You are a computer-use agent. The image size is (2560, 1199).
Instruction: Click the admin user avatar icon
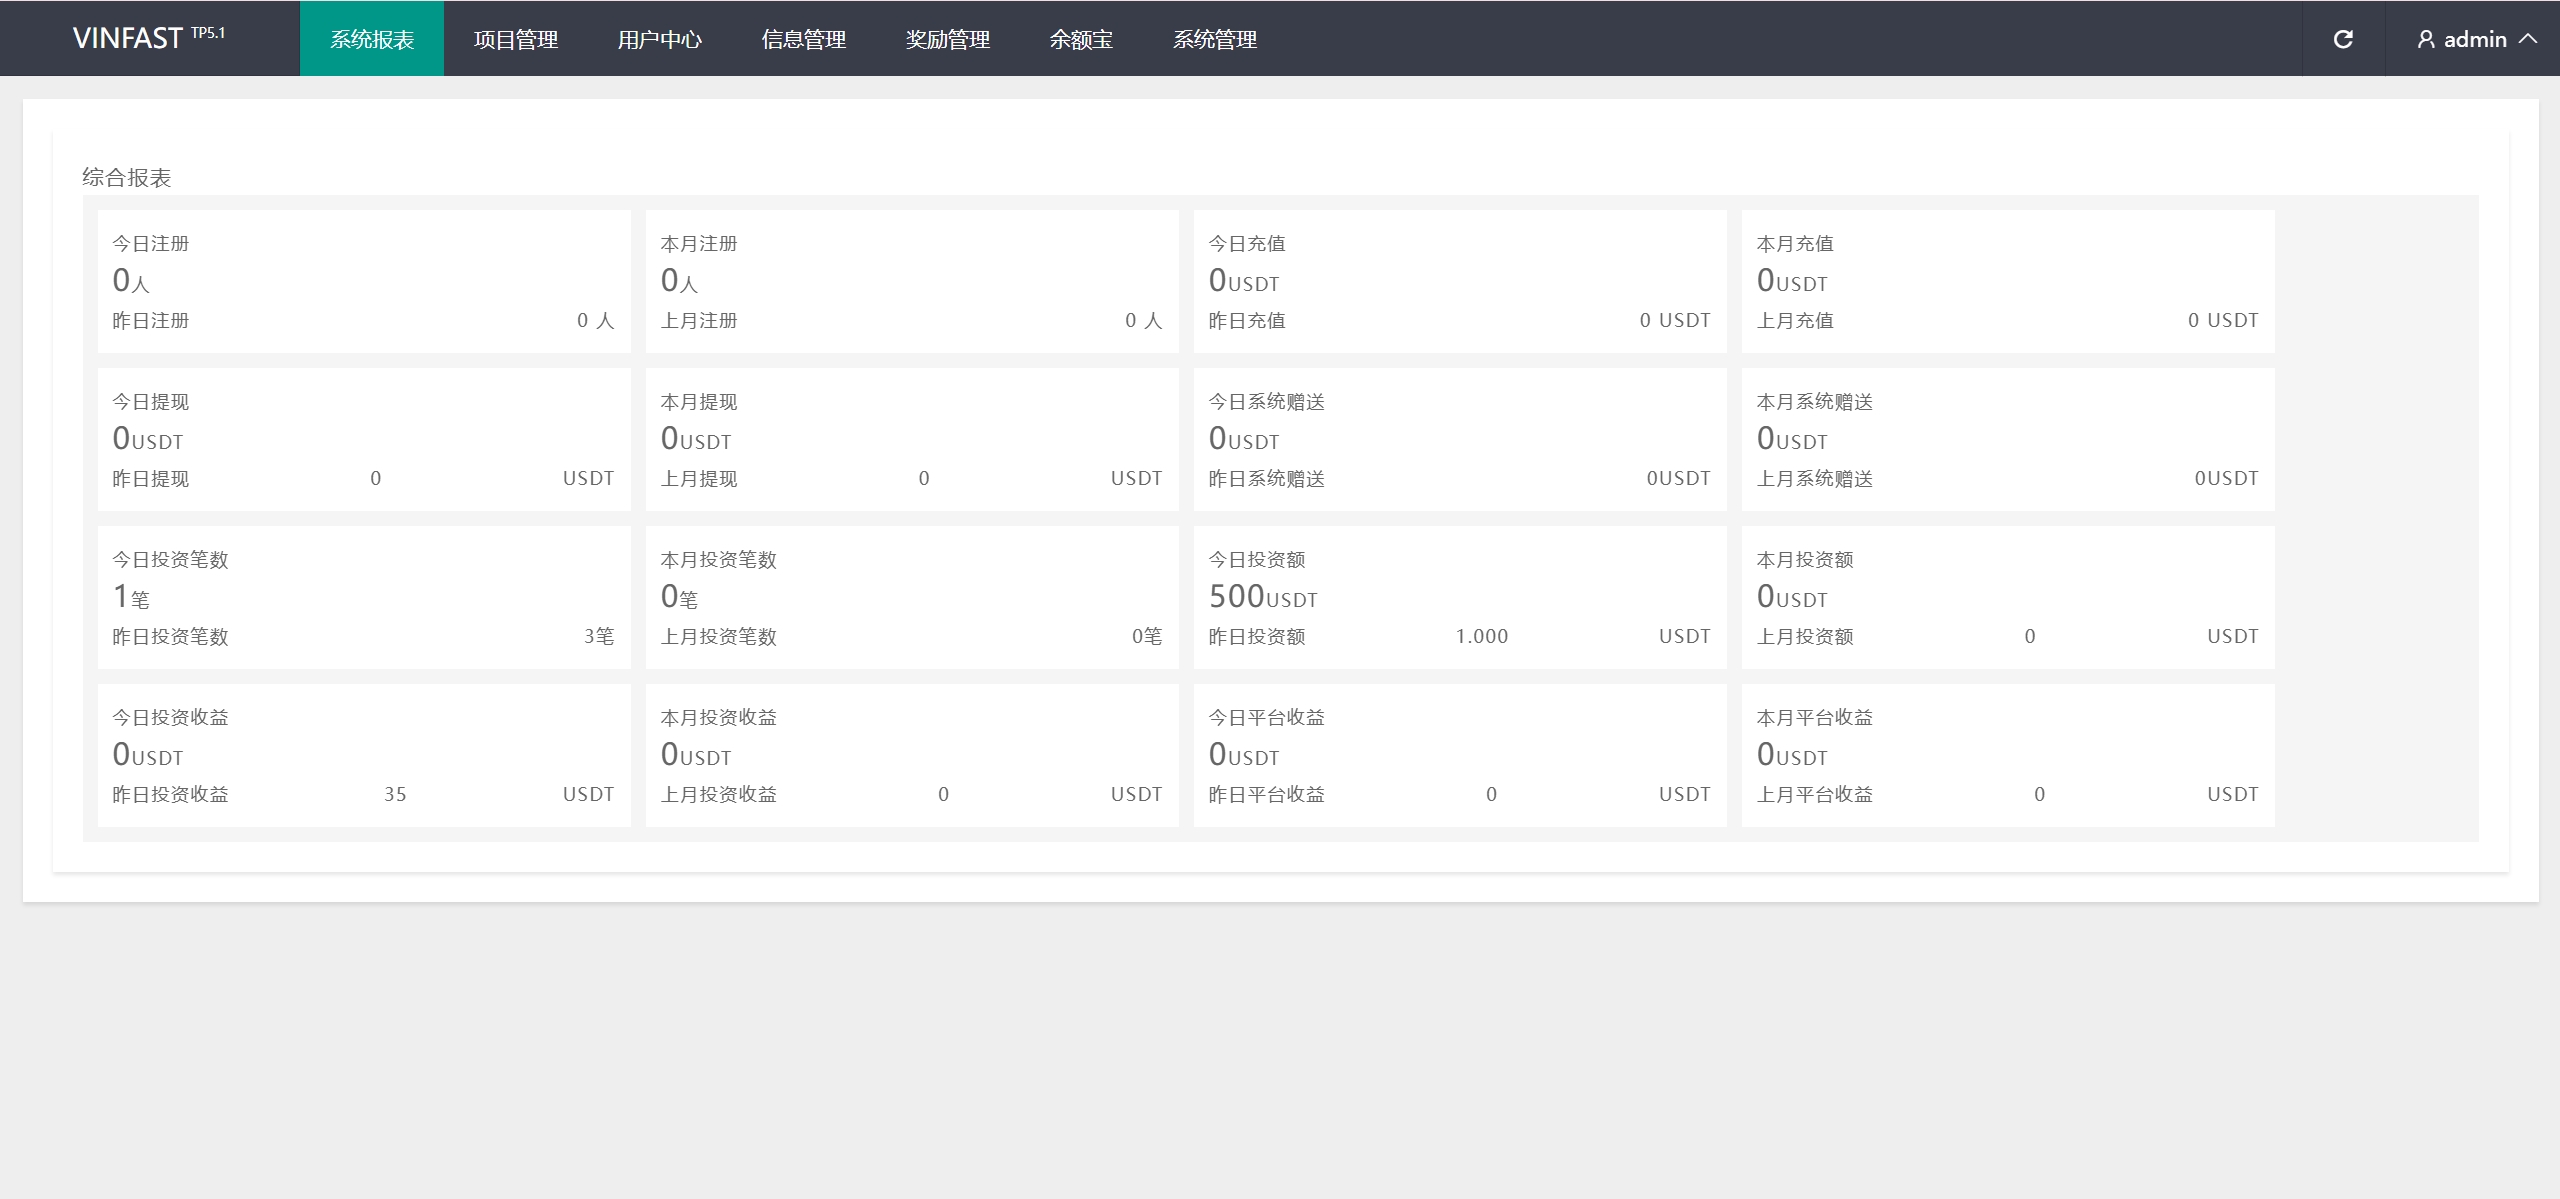click(x=2425, y=39)
